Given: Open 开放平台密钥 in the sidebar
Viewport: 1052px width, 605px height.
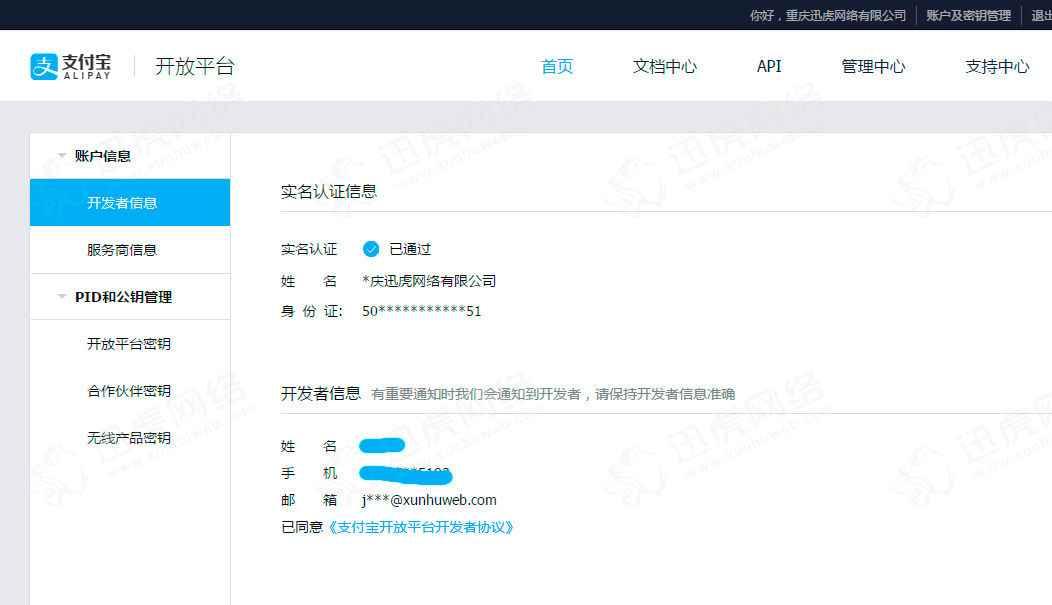Looking at the screenshot, I should (x=128, y=344).
